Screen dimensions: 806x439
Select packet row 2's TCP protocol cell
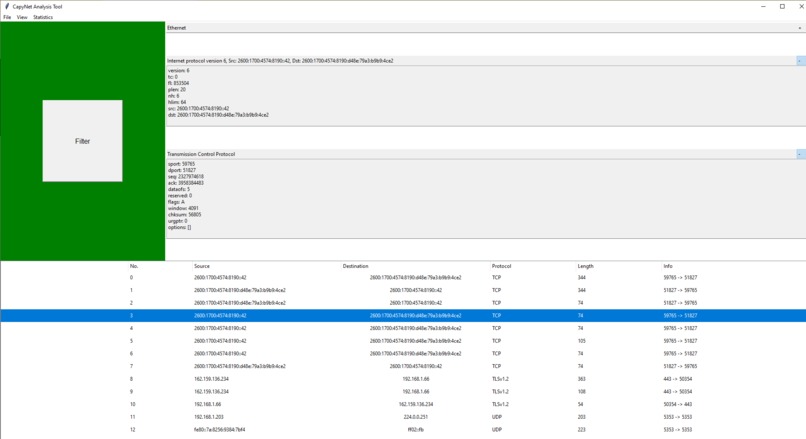[x=496, y=303]
